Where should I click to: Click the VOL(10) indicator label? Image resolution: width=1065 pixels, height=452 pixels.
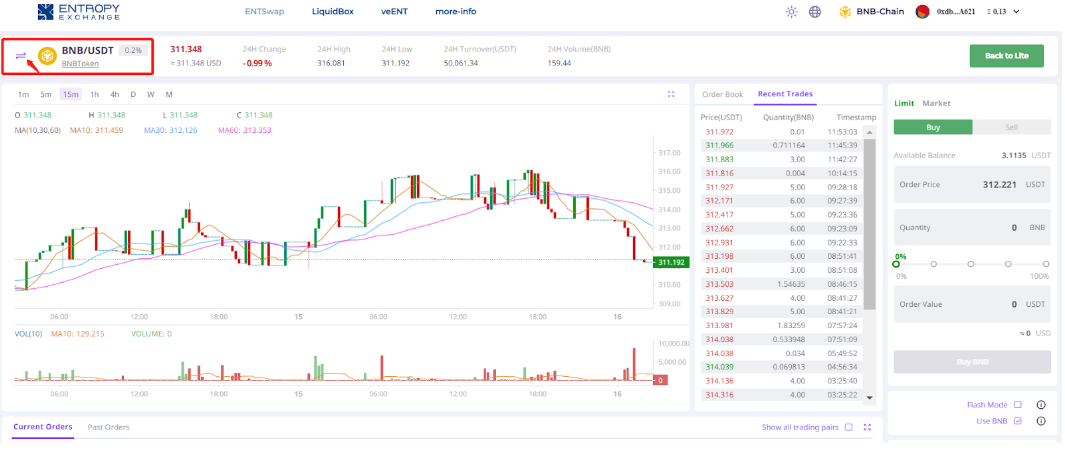tap(29, 334)
